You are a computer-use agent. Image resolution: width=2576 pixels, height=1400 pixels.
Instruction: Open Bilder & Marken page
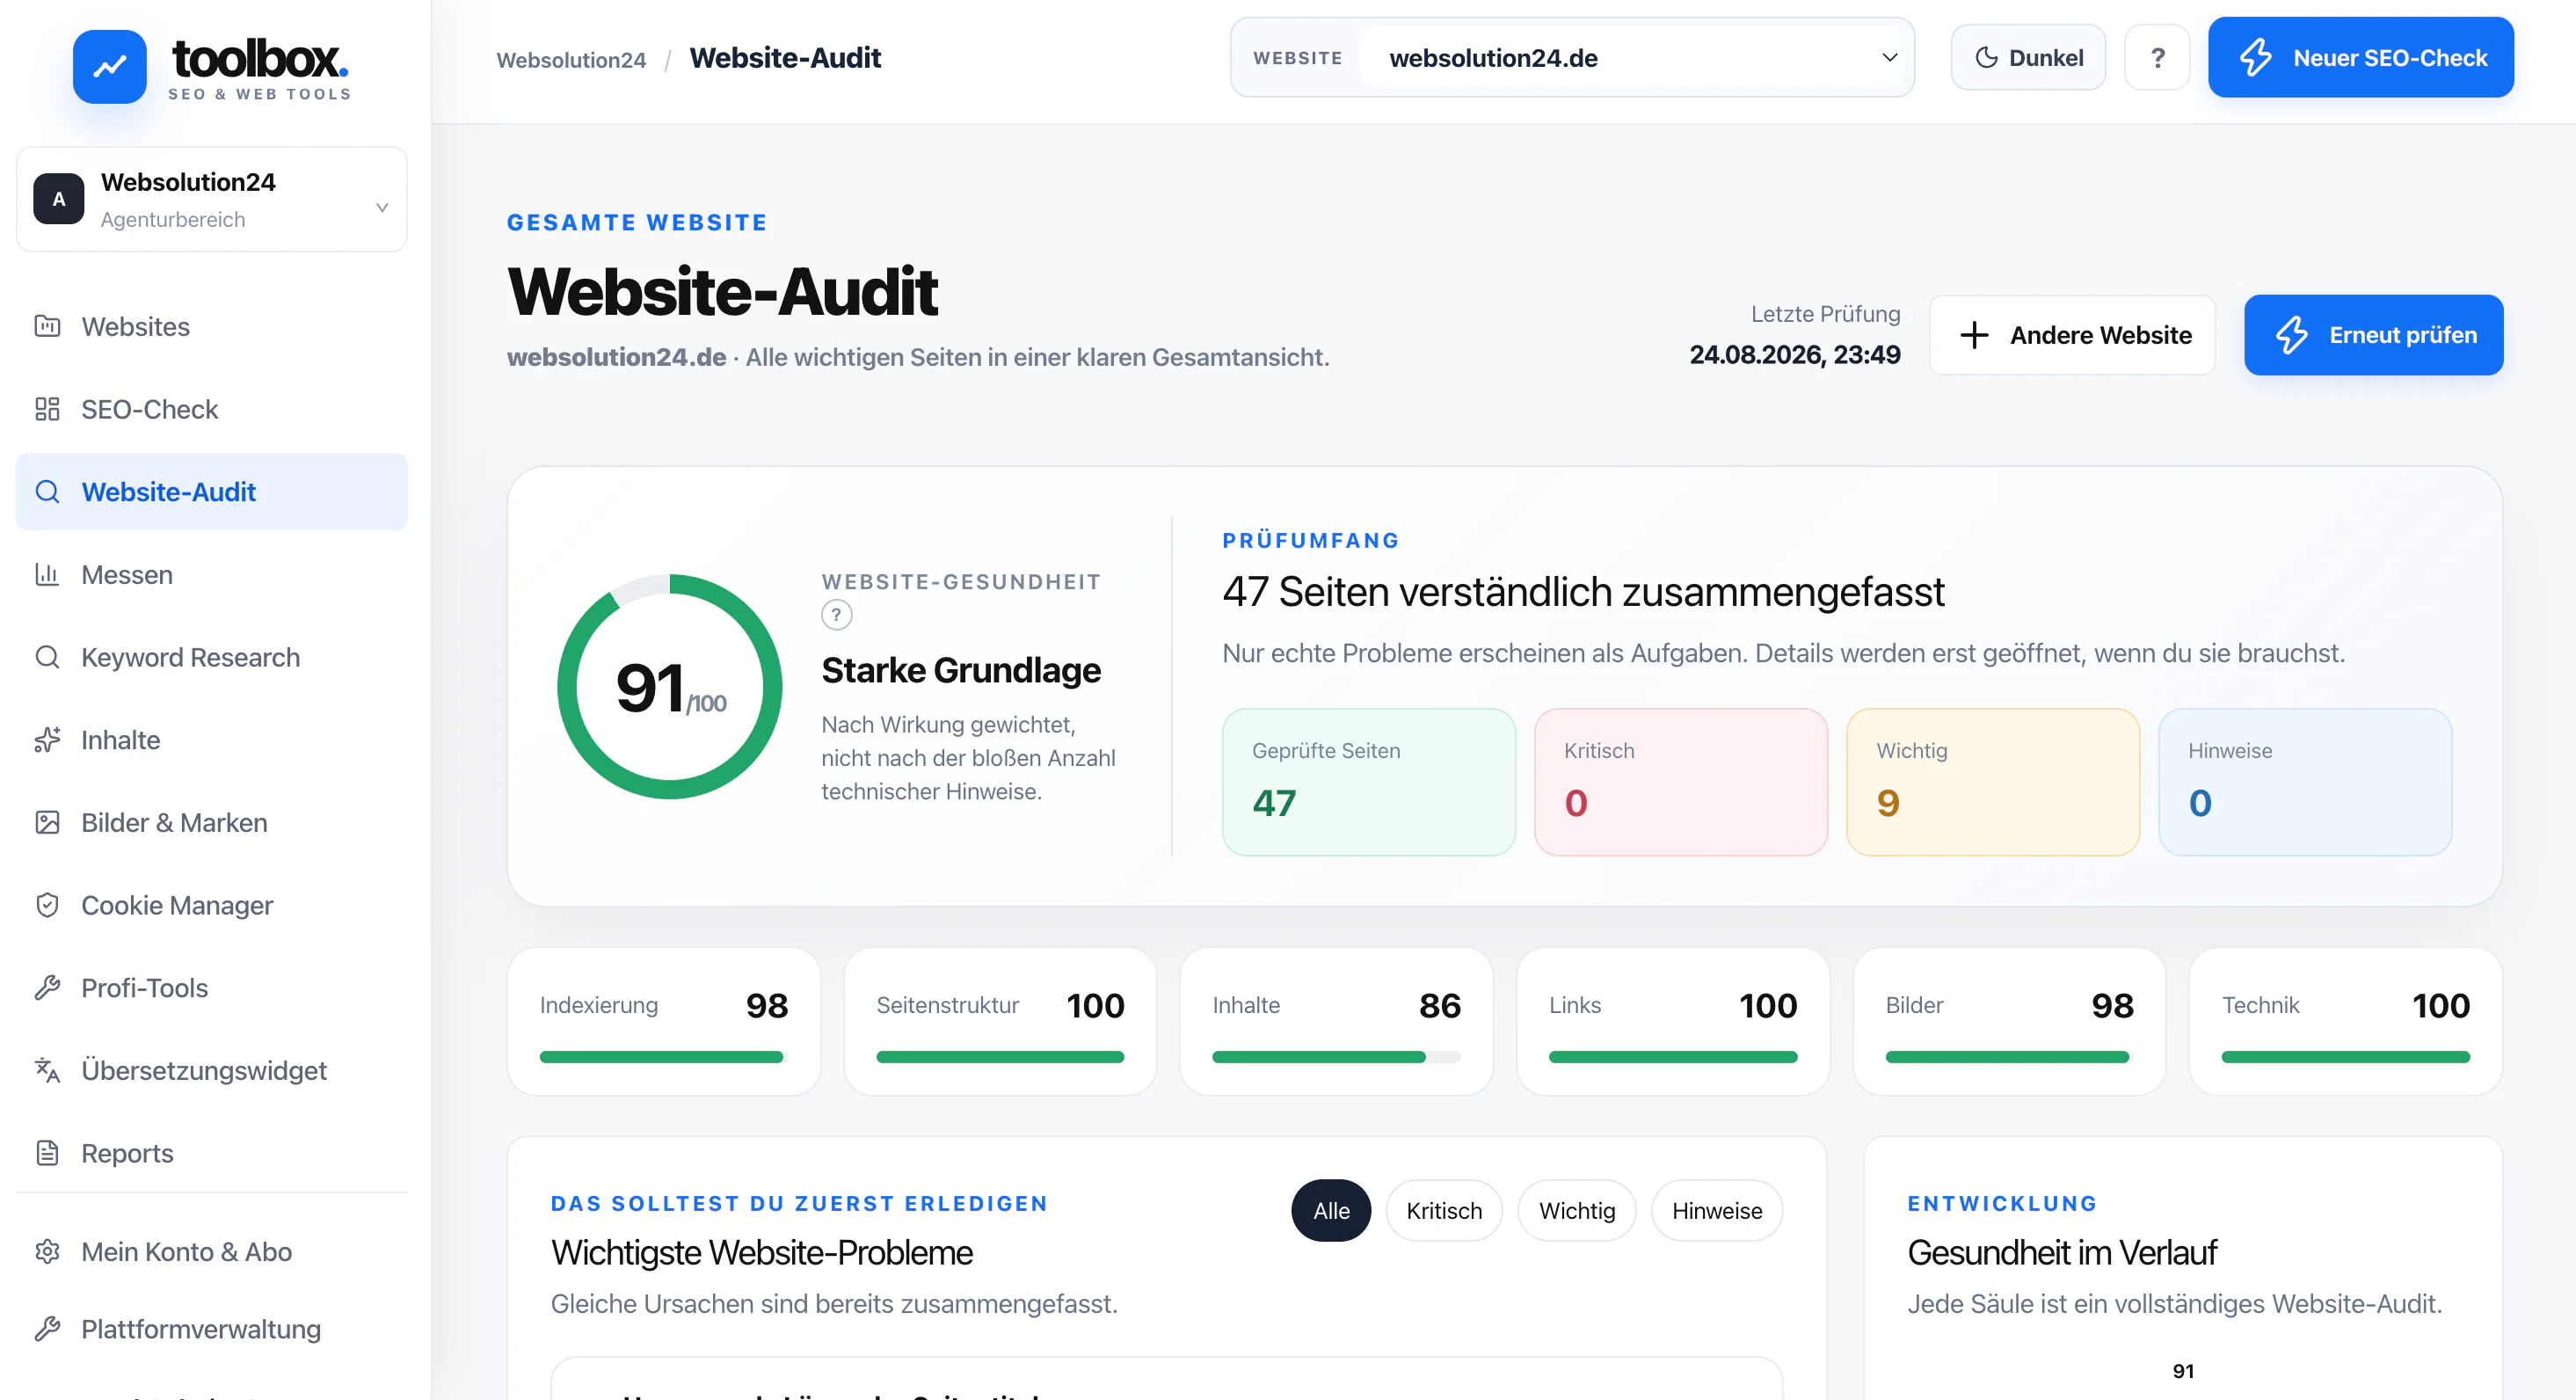pyautogui.click(x=212, y=822)
